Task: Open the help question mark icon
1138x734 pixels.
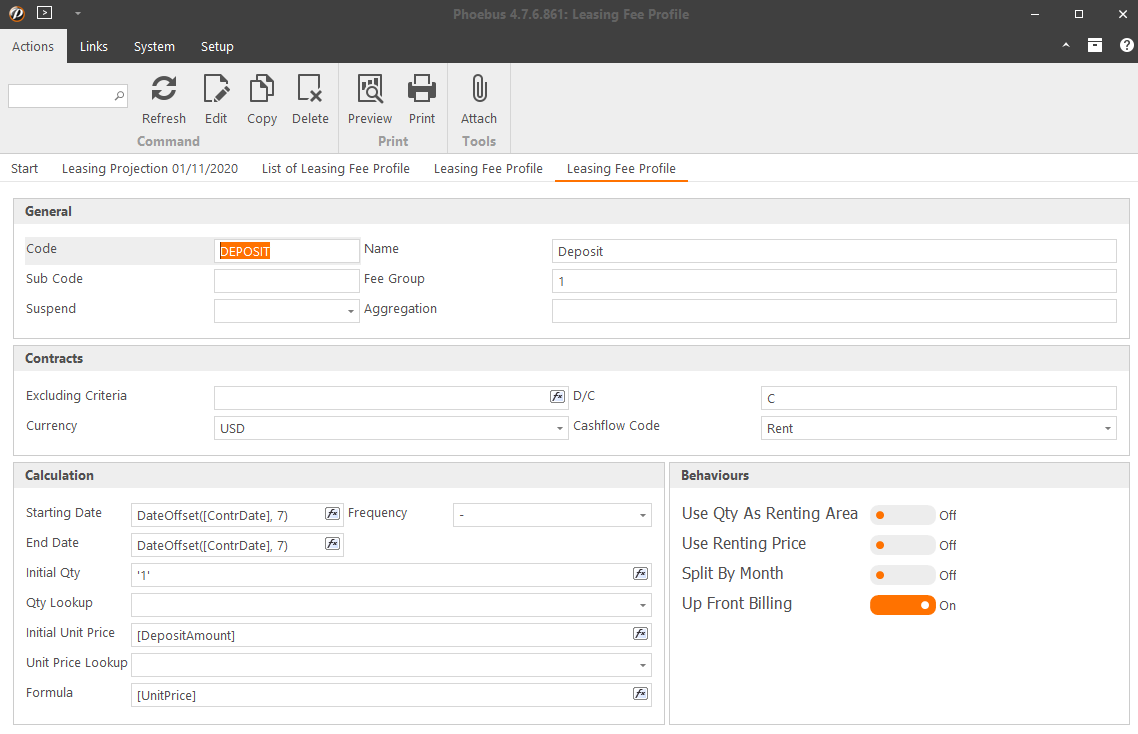Action: [1126, 46]
